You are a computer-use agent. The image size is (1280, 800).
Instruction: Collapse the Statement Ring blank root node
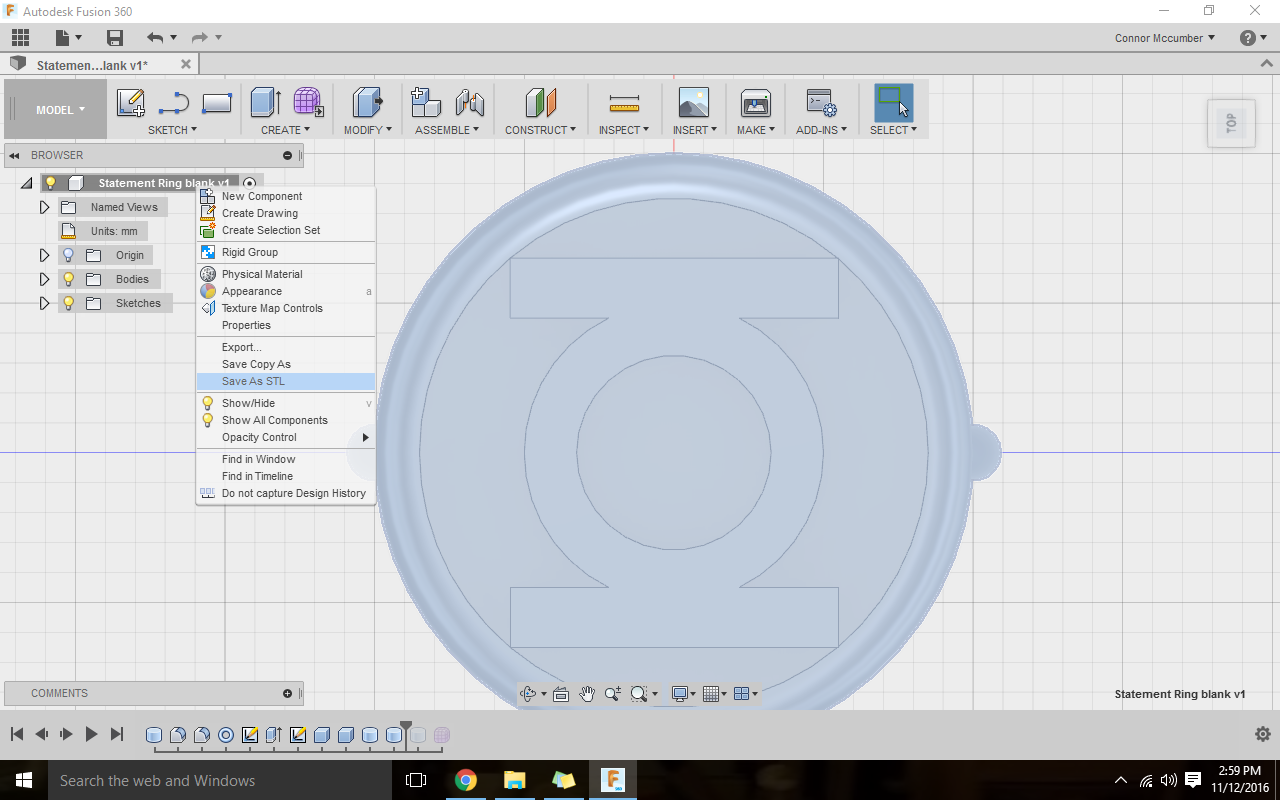pos(26,183)
